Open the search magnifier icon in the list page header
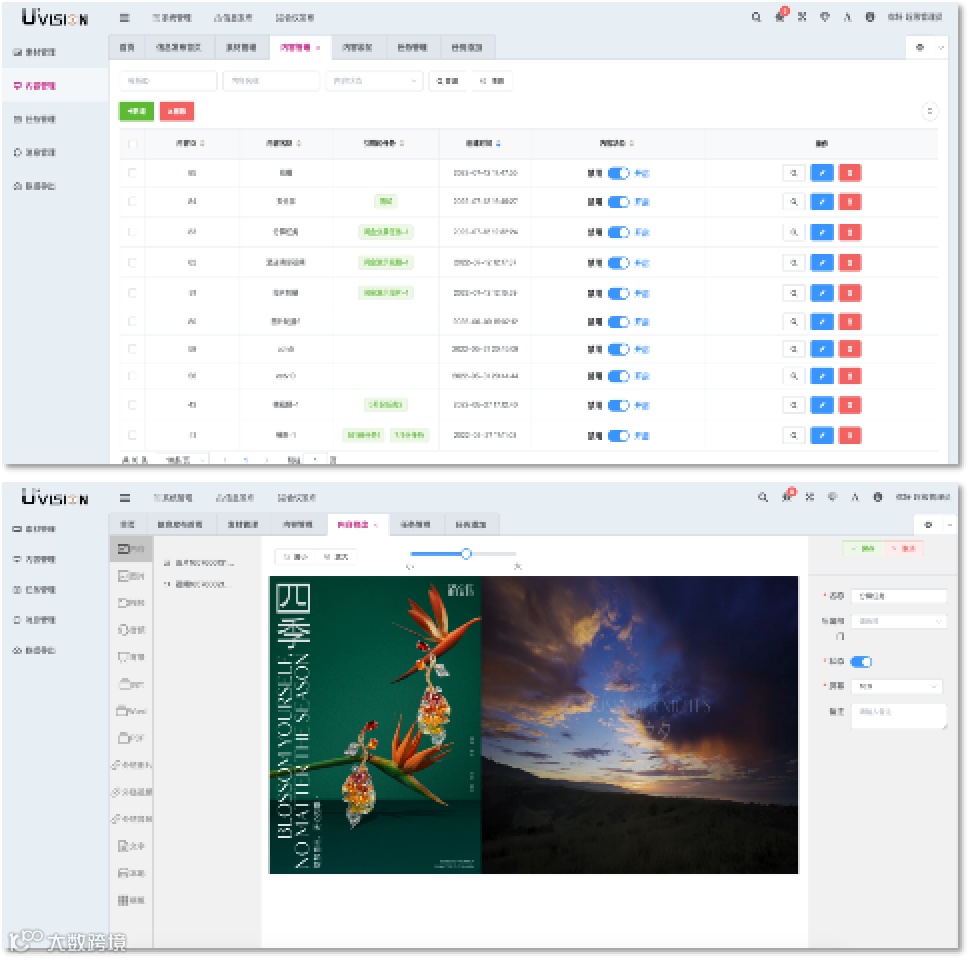This screenshot has height=960, width=970. pyautogui.click(x=756, y=17)
